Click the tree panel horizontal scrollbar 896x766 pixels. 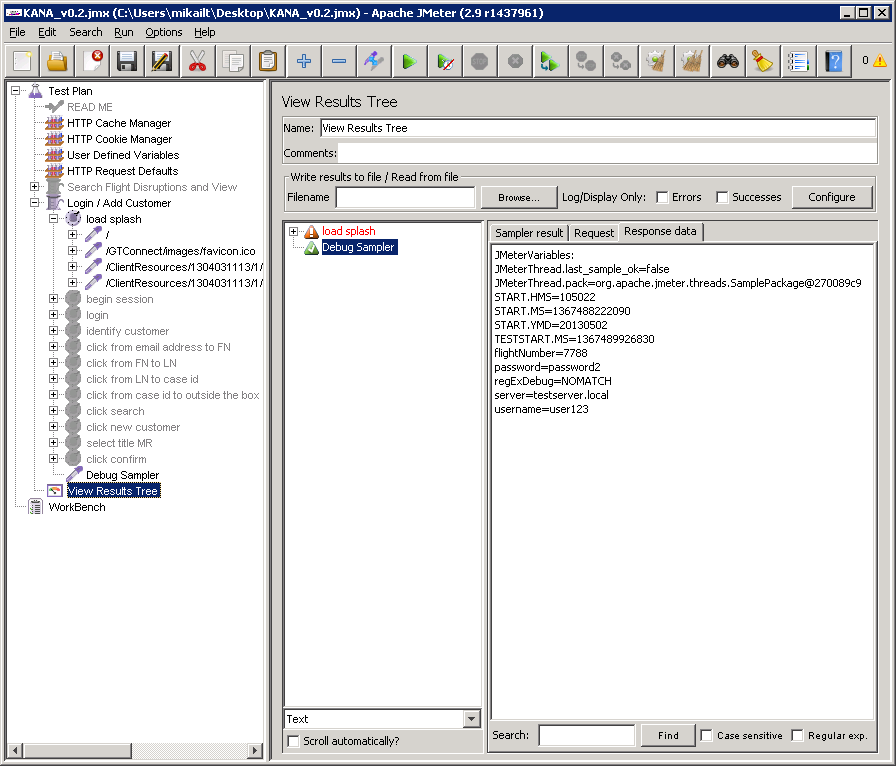pos(135,750)
